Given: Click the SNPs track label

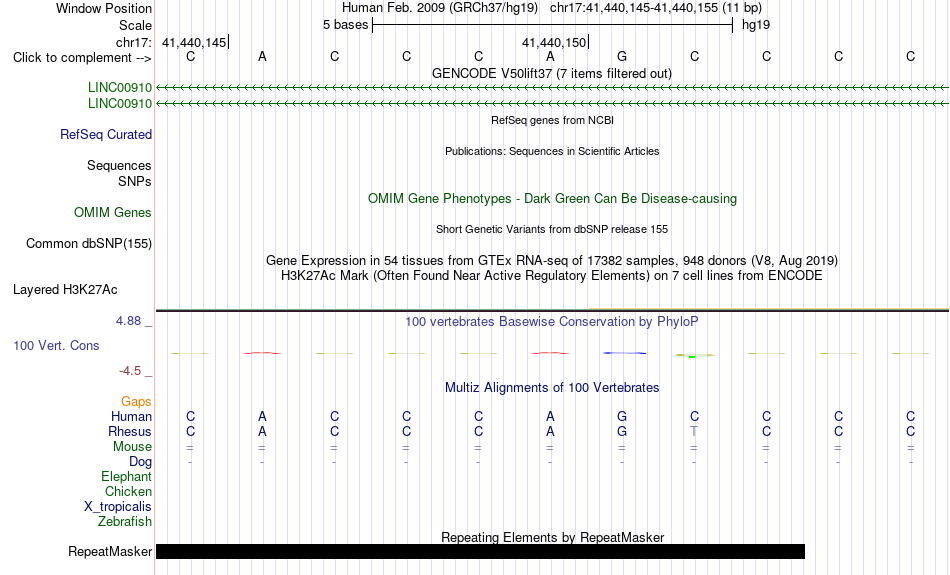Looking at the screenshot, I should point(135,181).
